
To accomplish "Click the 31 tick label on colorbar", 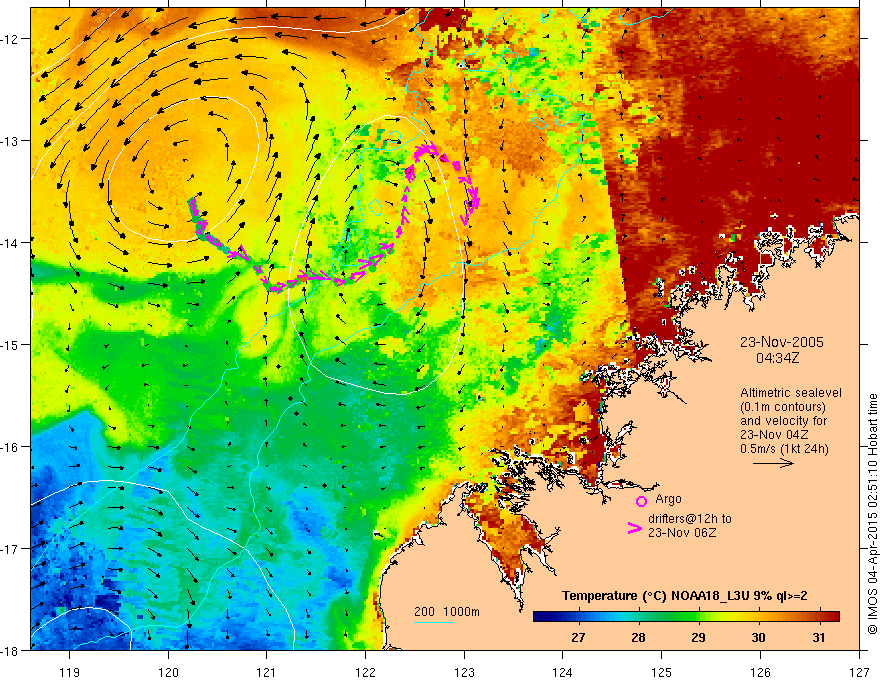I will click(819, 638).
